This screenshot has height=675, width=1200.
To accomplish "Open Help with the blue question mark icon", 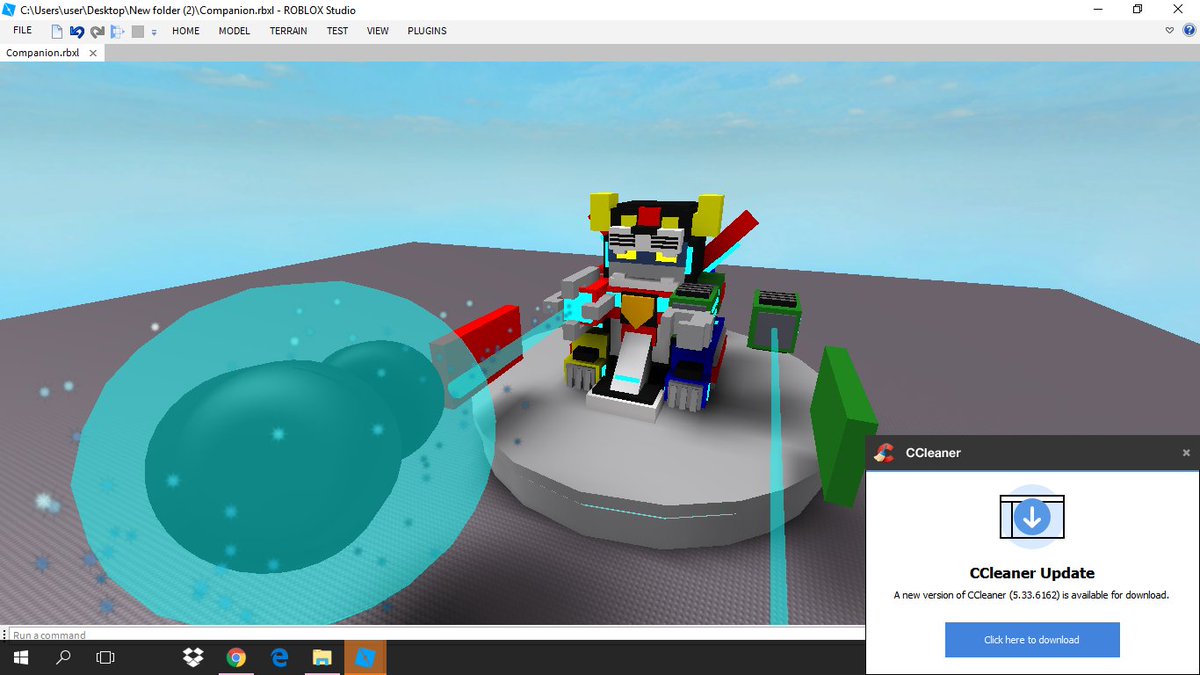I will [1188, 31].
